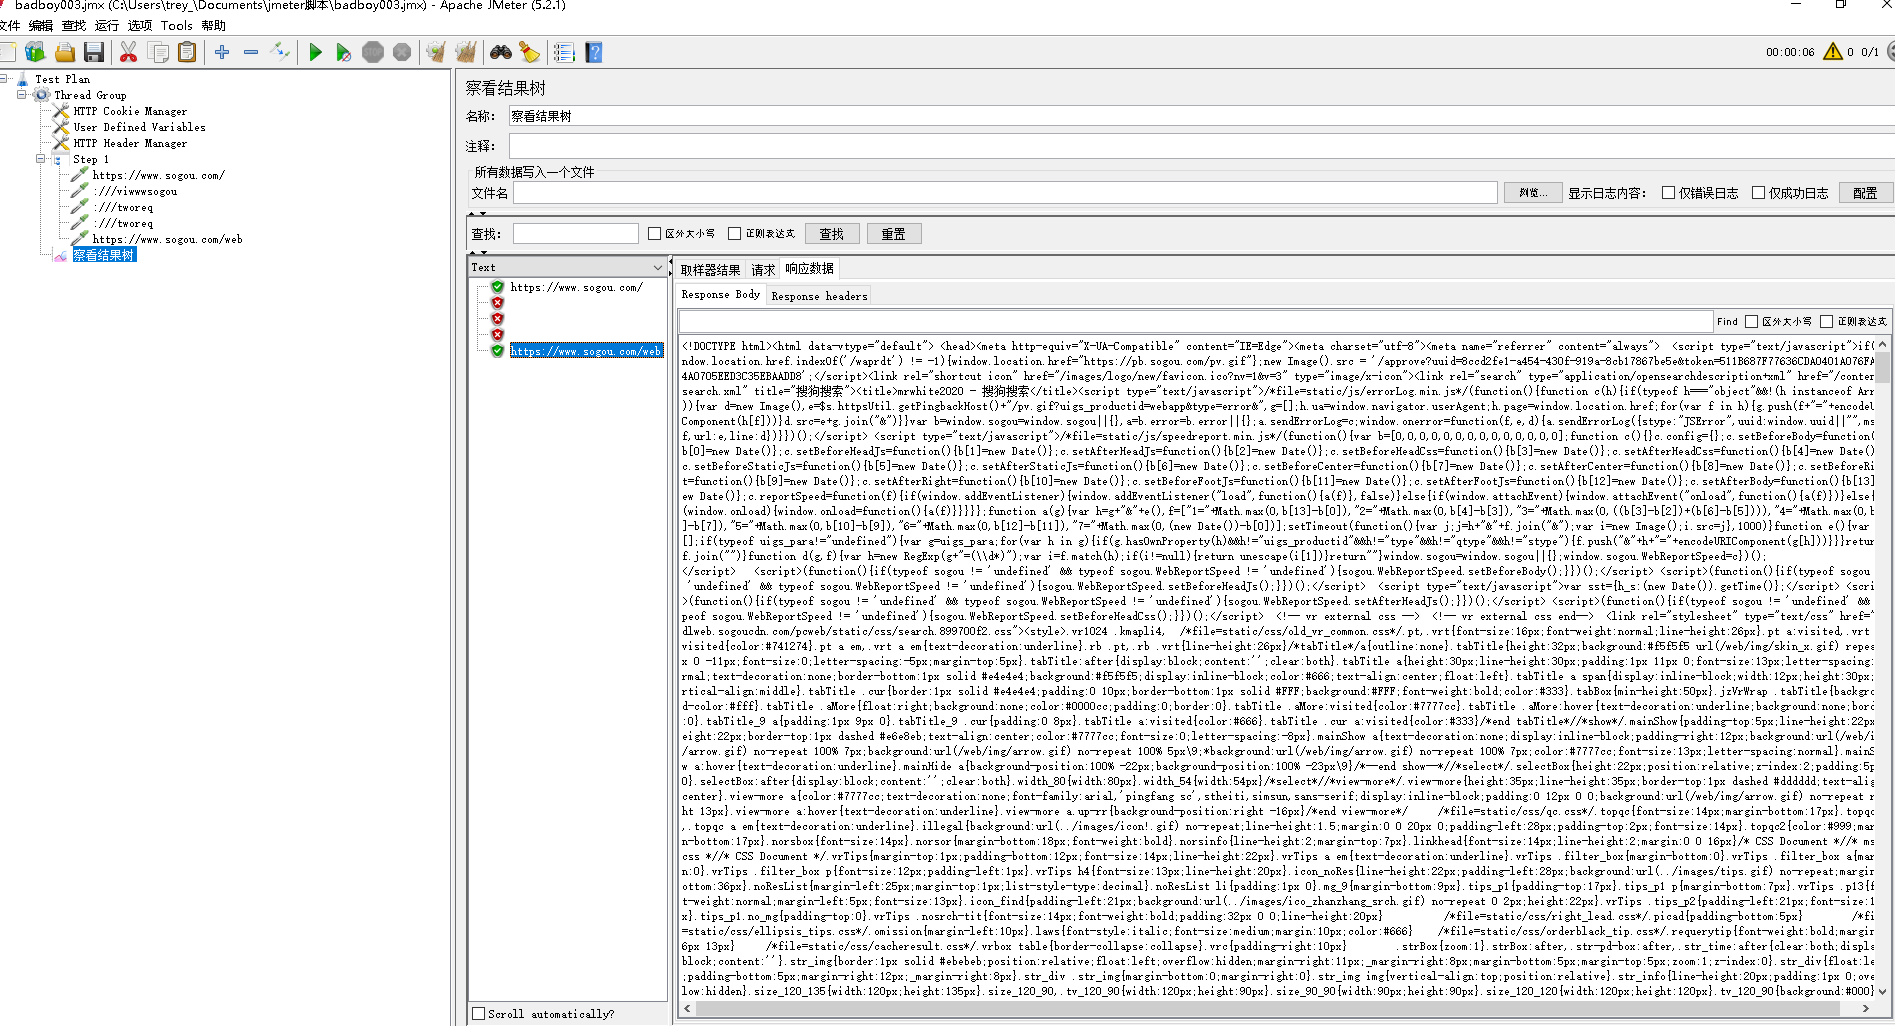Collapse the Thread Group node
This screenshot has height=1026, width=1895.
22,94
